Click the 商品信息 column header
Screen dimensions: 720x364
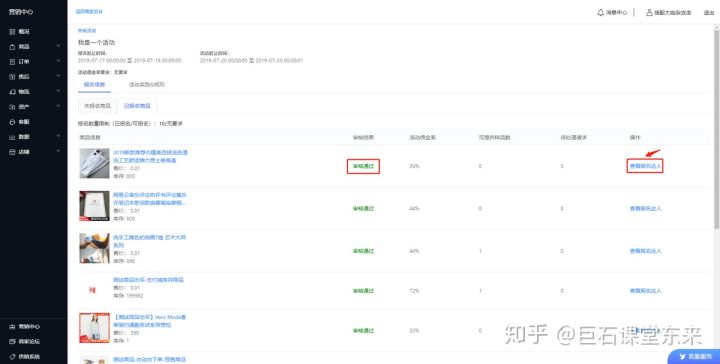pos(90,138)
